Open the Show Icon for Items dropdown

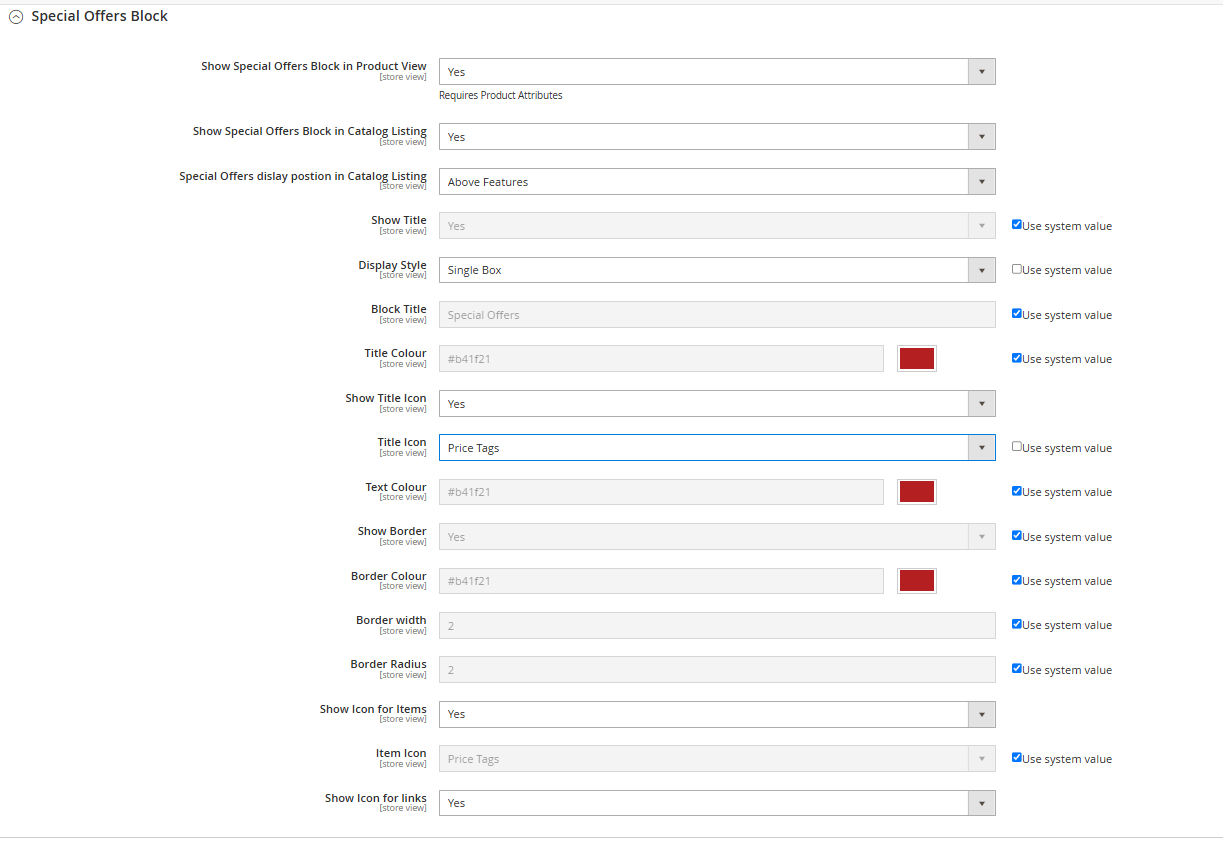(716, 714)
